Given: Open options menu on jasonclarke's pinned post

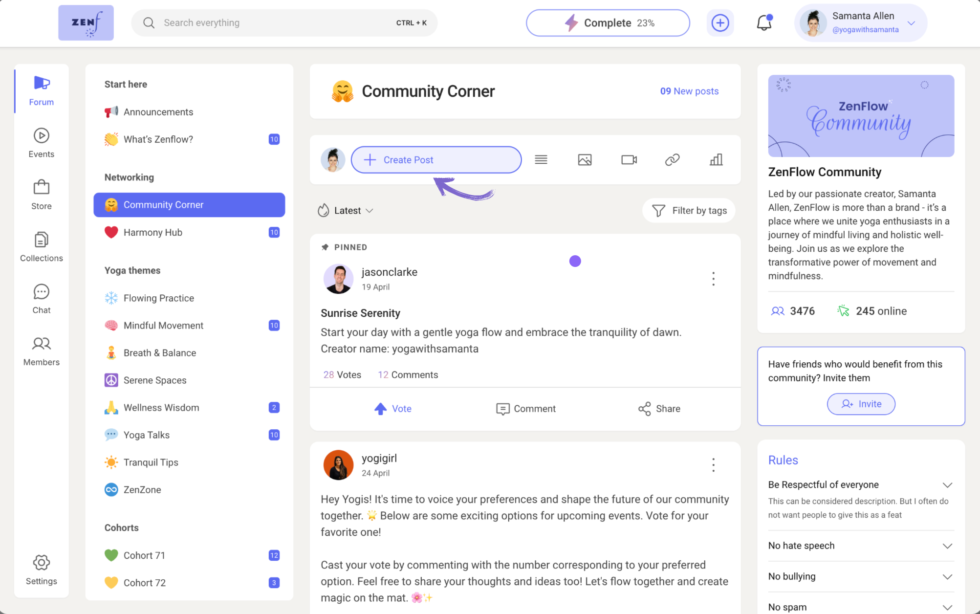Looking at the screenshot, I should point(713,278).
